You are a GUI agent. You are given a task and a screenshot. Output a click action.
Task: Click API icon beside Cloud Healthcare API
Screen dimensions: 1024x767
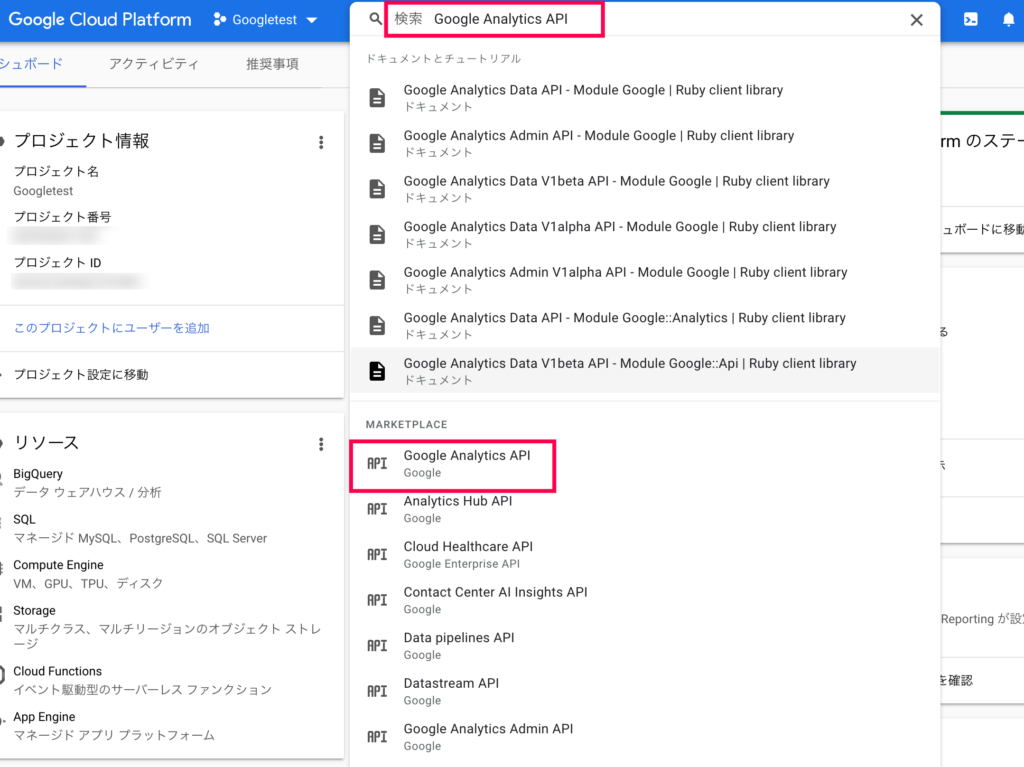(377, 555)
